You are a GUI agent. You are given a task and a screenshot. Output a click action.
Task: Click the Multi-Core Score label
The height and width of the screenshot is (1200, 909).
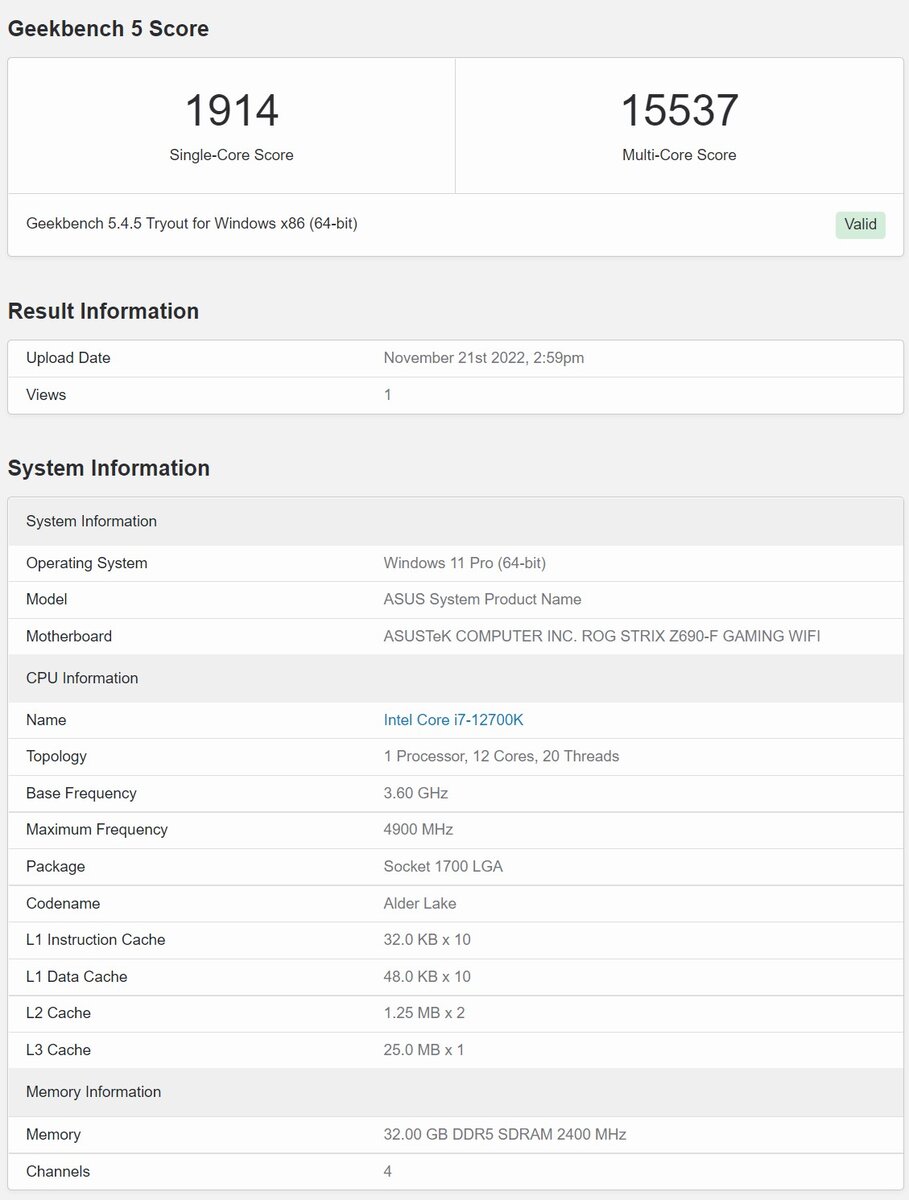(679, 155)
